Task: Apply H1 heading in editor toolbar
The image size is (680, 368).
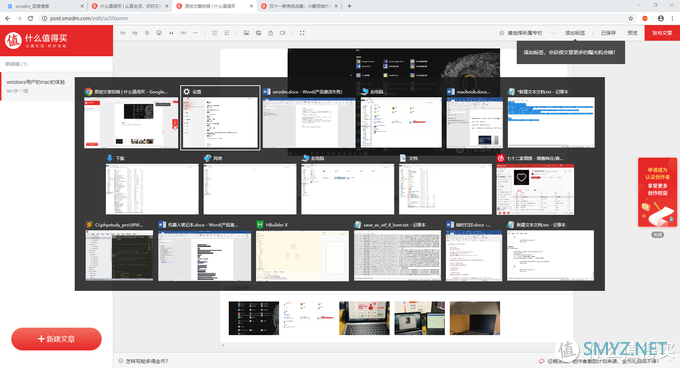Action: (x=123, y=33)
